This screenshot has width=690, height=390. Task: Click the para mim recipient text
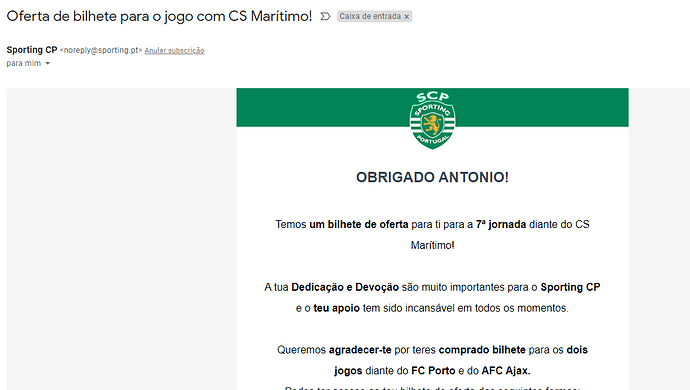click(x=24, y=63)
